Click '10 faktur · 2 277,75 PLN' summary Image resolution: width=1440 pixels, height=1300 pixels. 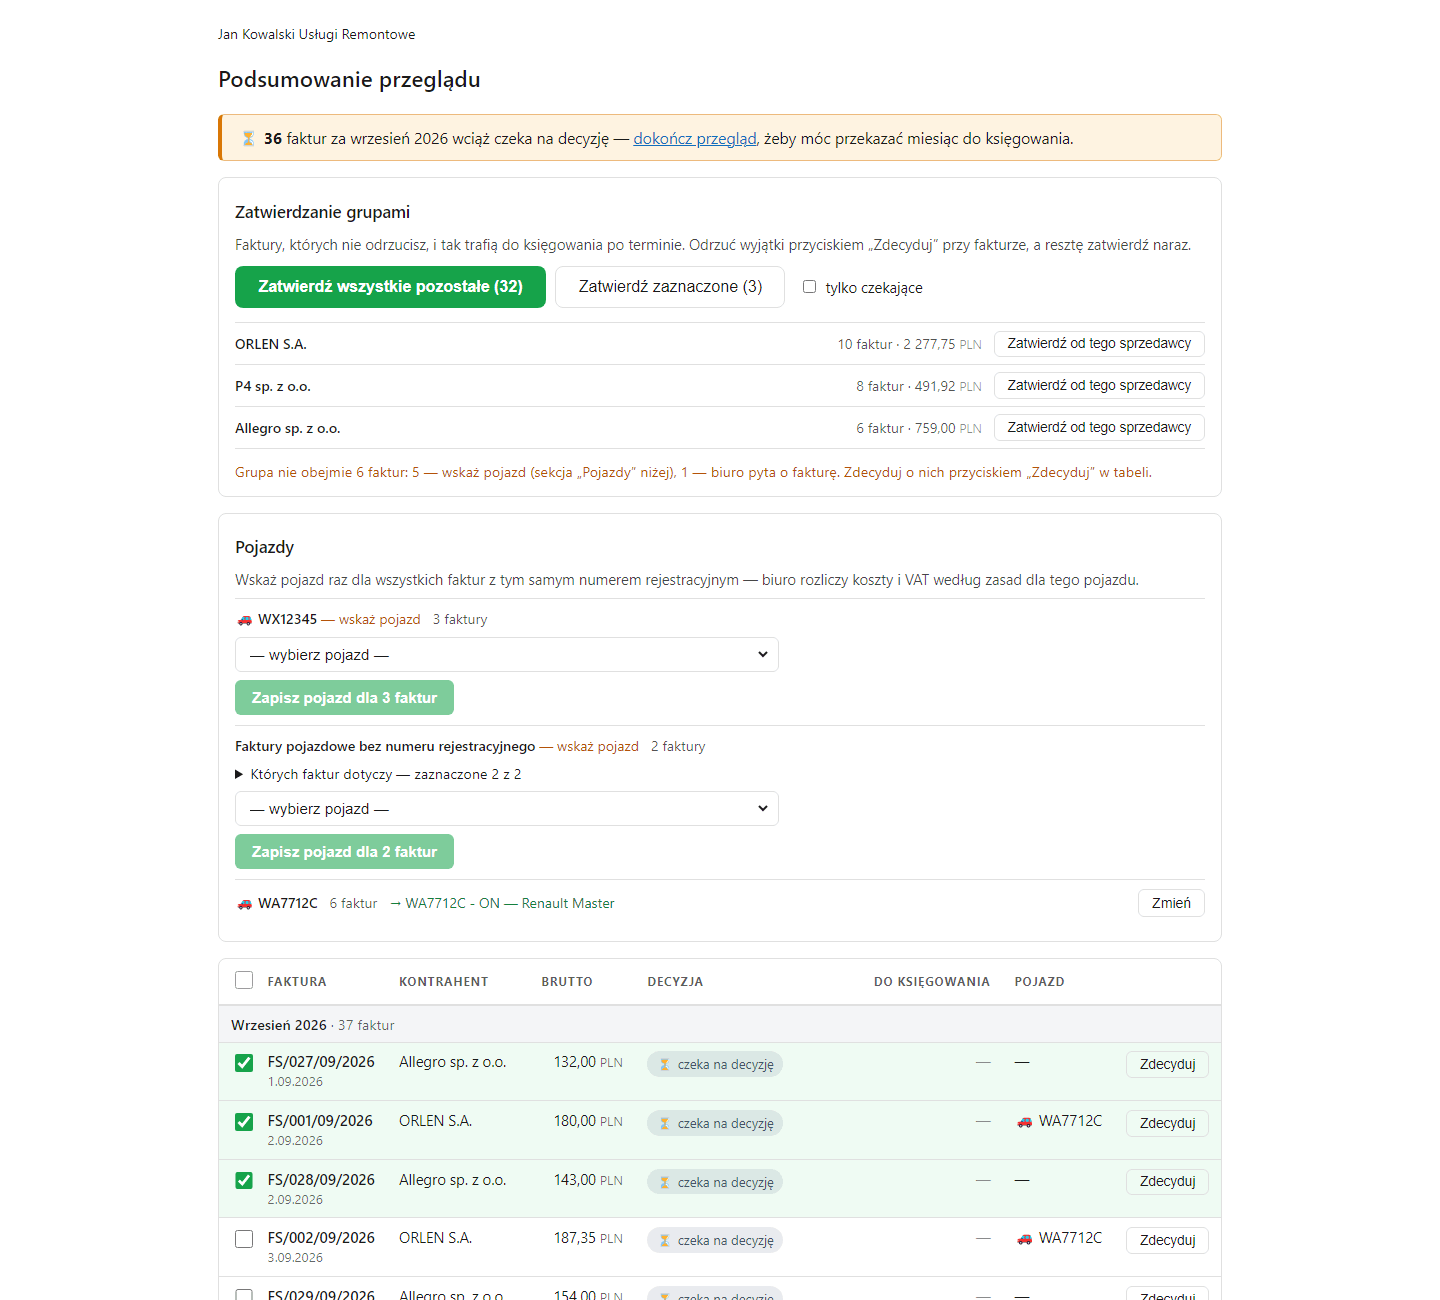pos(909,344)
